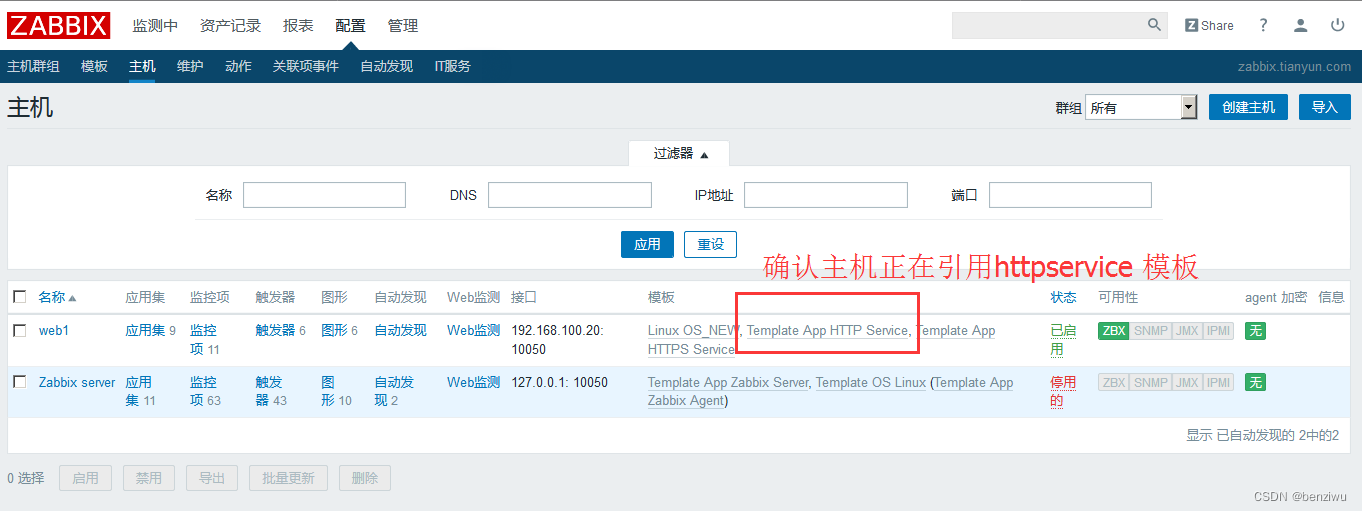Click SNMP badge in web1 row
The height and width of the screenshot is (511, 1362).
click(1151, 330)
